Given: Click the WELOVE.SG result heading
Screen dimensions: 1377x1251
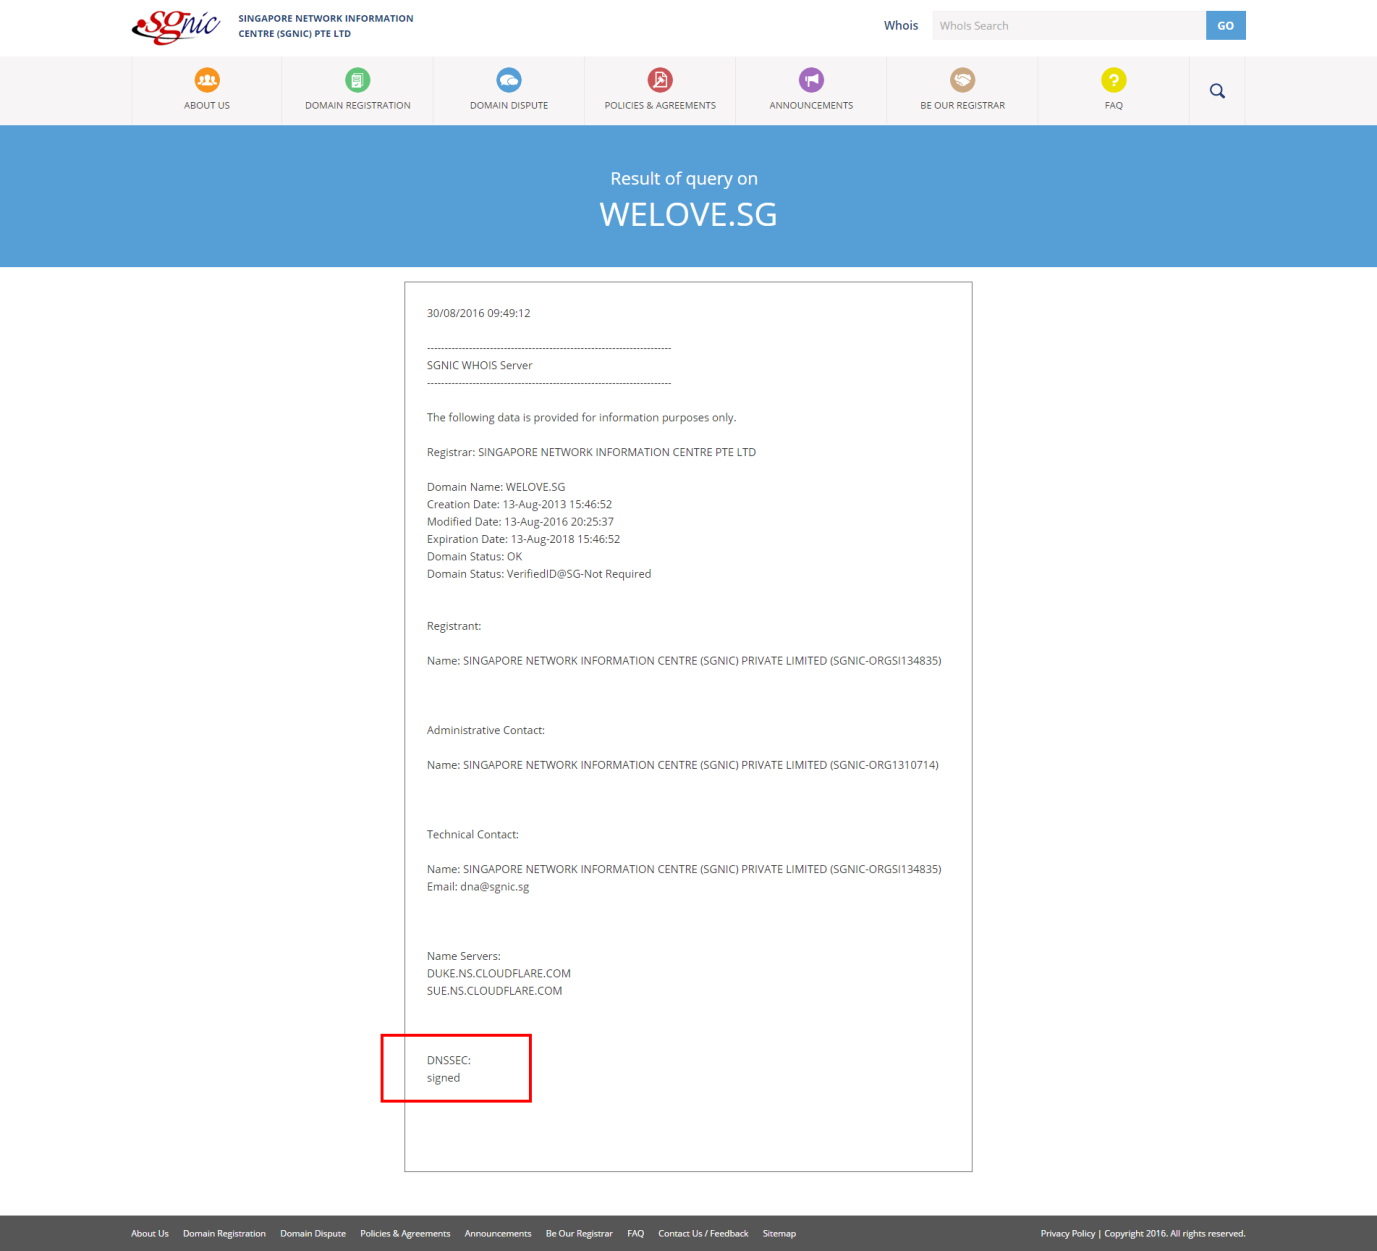Looking at the screenshot, I should tap(688, 214).
